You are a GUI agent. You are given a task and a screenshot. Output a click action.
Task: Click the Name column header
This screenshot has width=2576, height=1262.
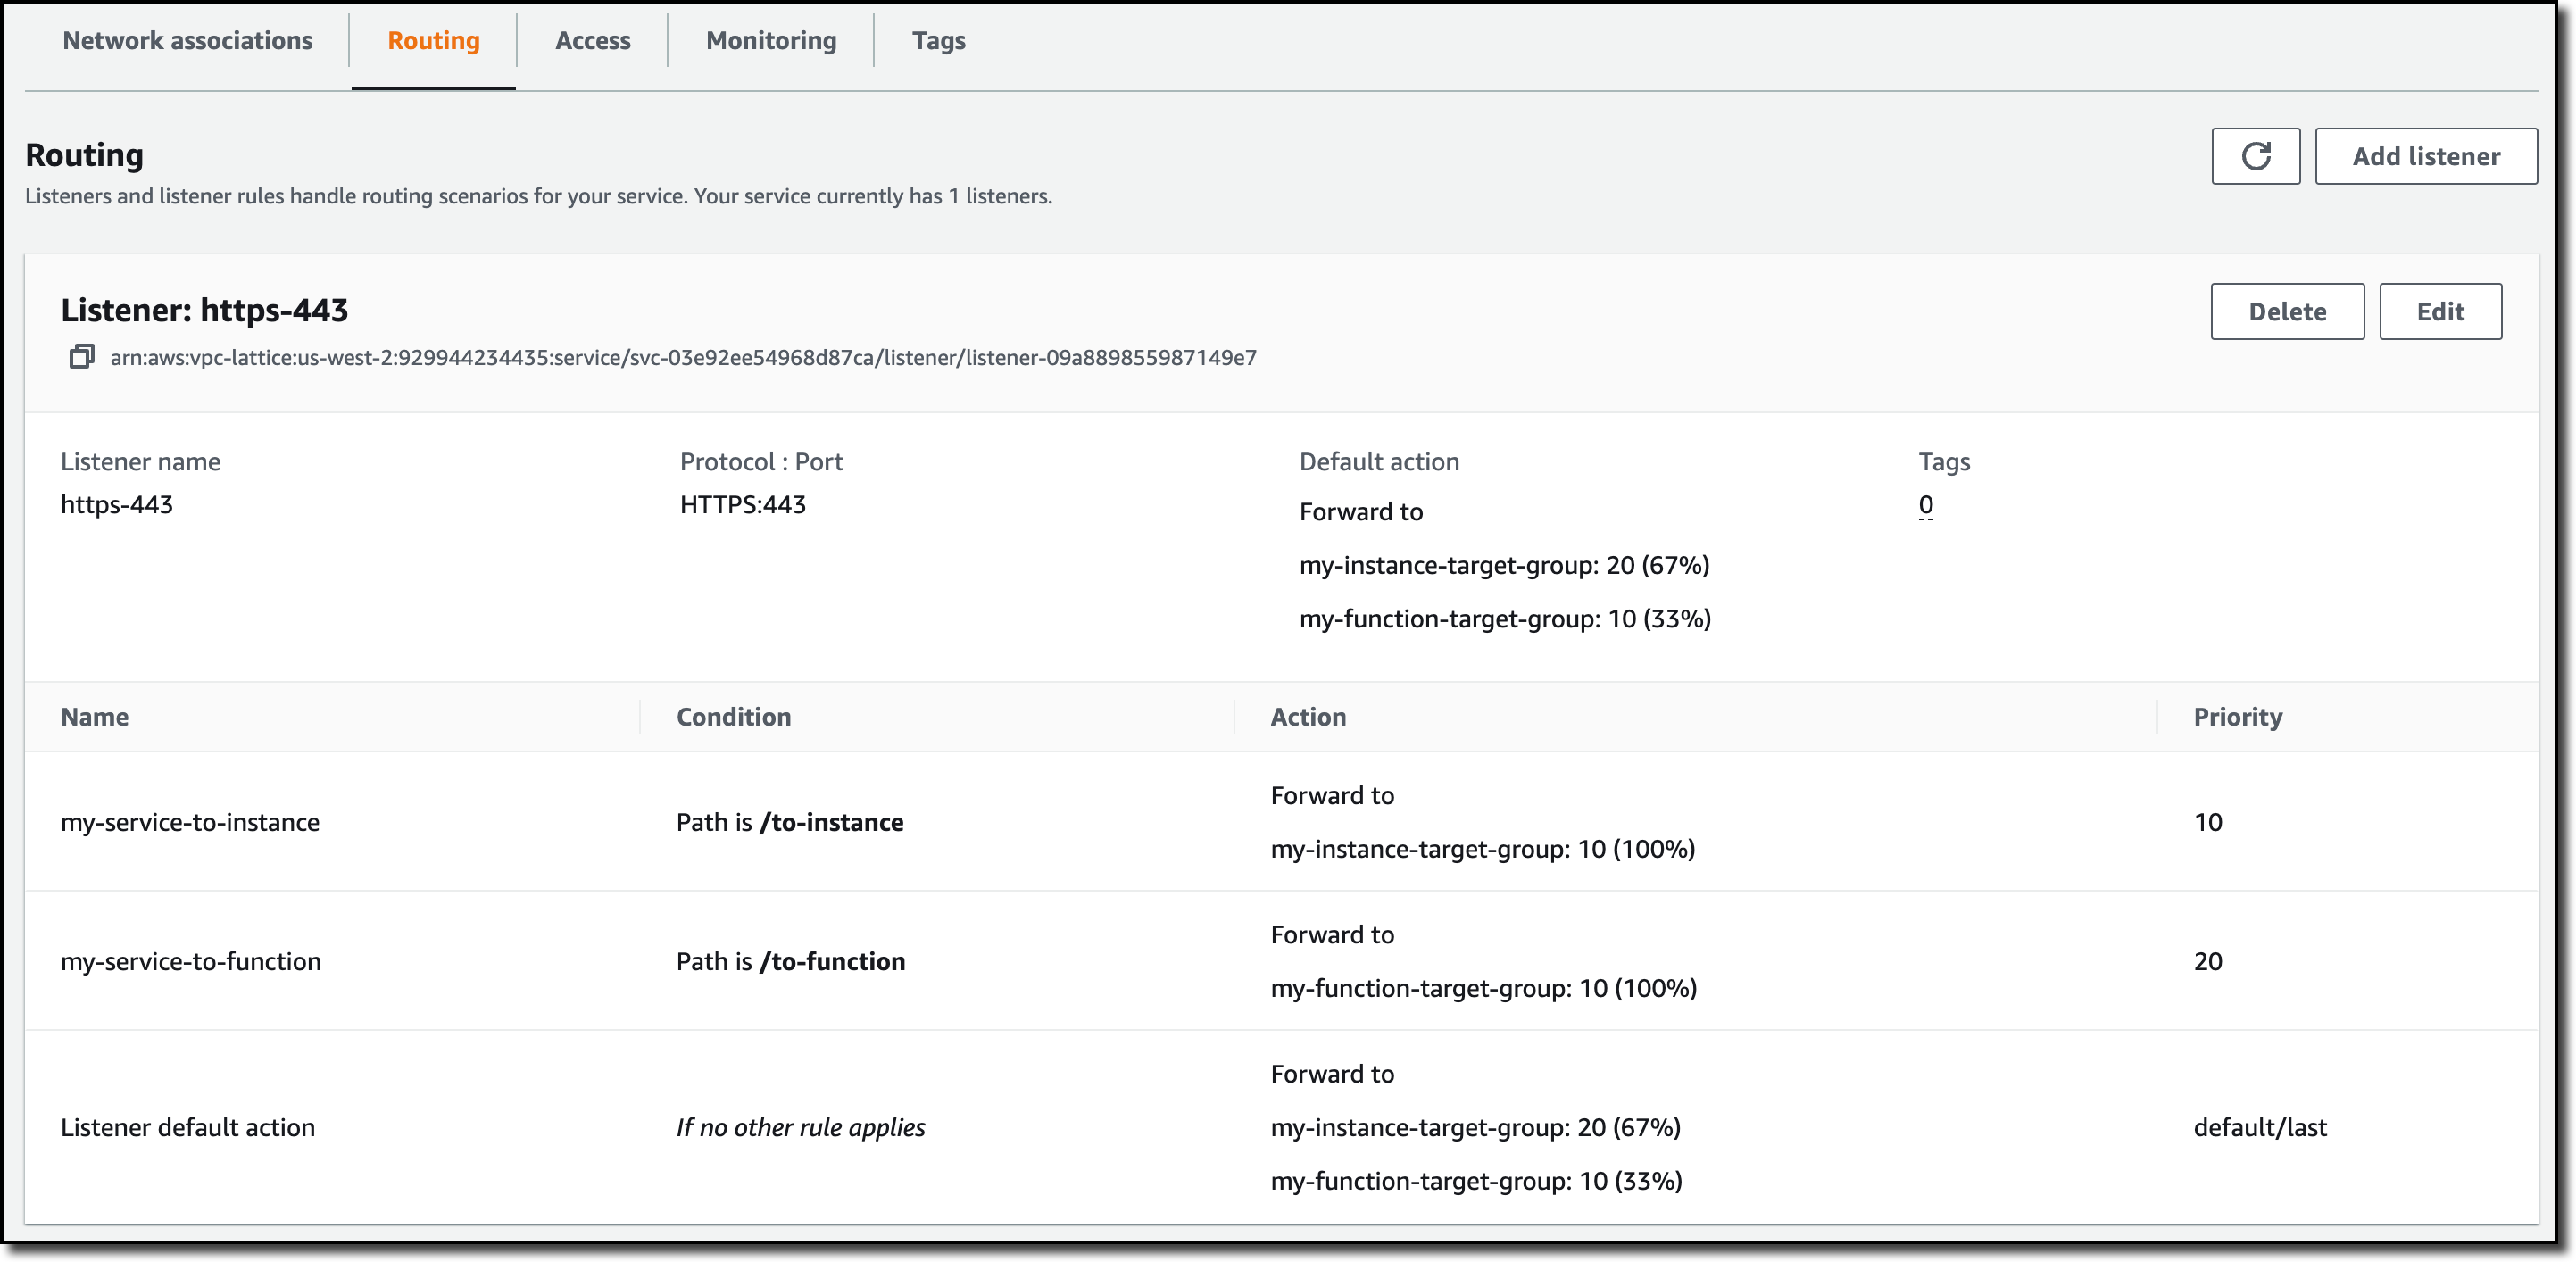pos(95,717)
